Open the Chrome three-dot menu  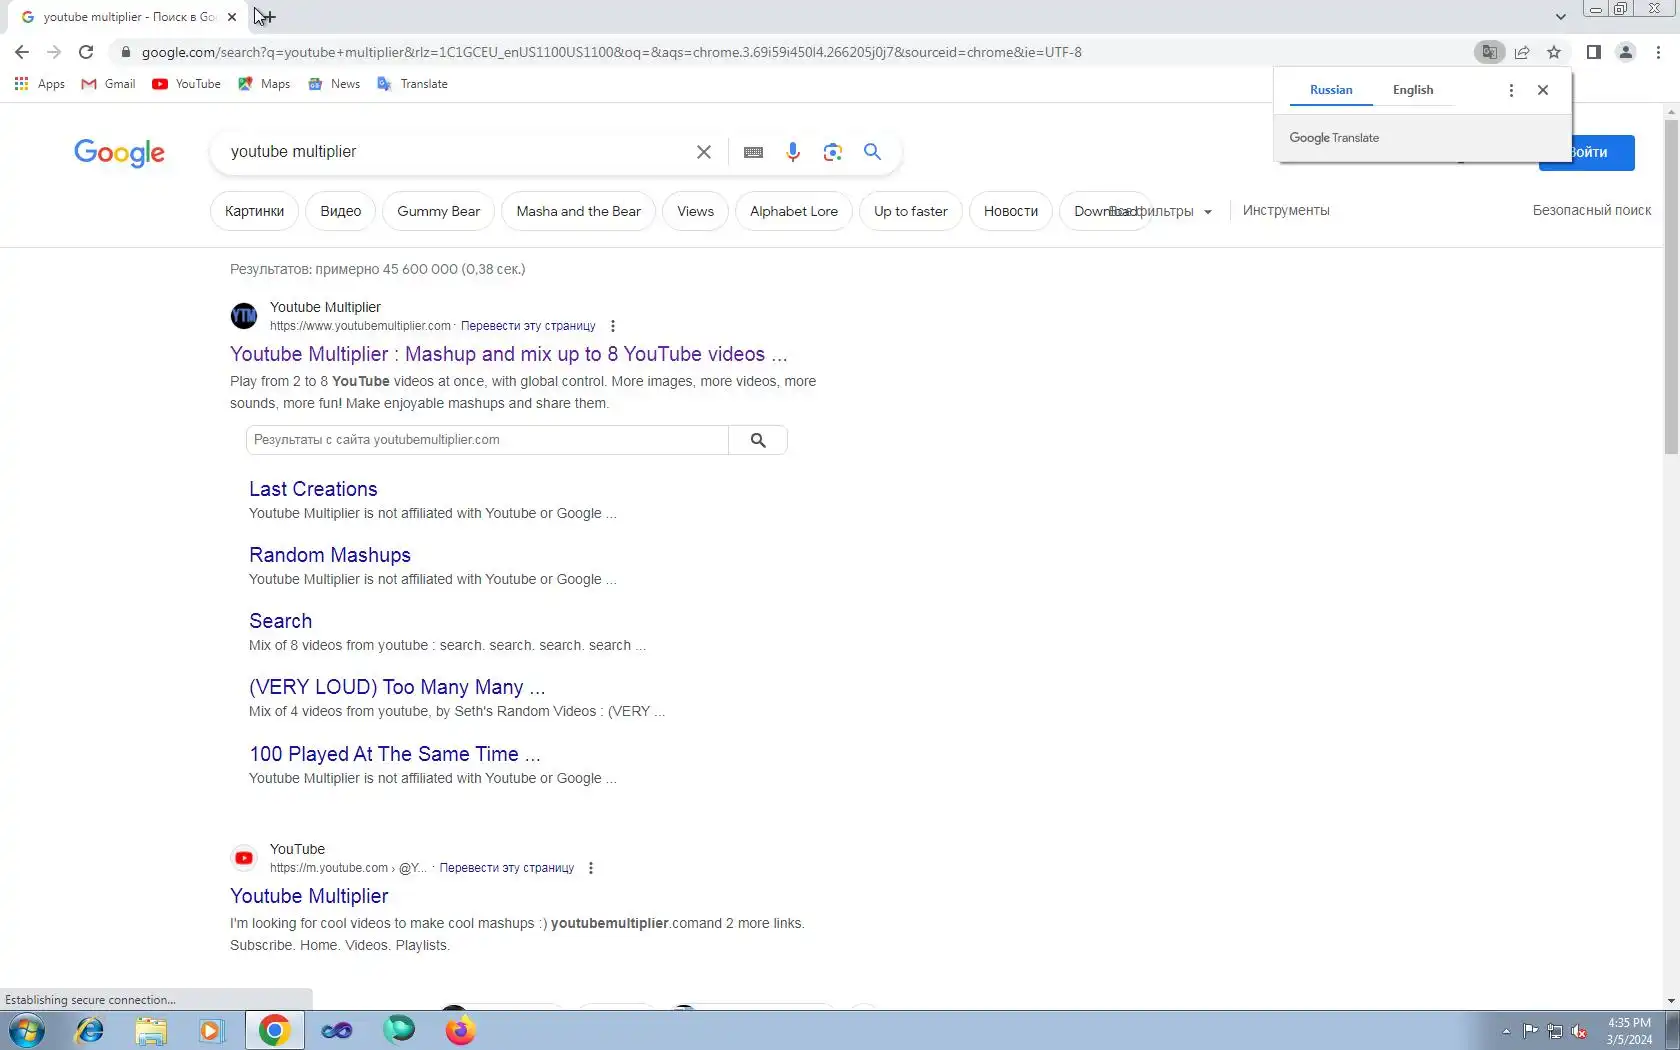[1658, 52]
